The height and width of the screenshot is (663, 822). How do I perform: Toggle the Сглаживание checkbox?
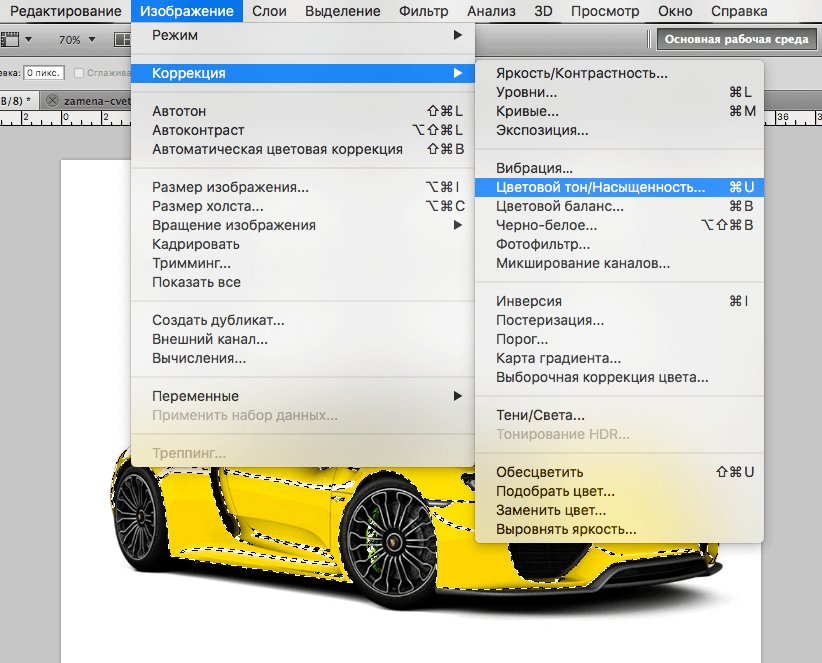coord(79,73)
